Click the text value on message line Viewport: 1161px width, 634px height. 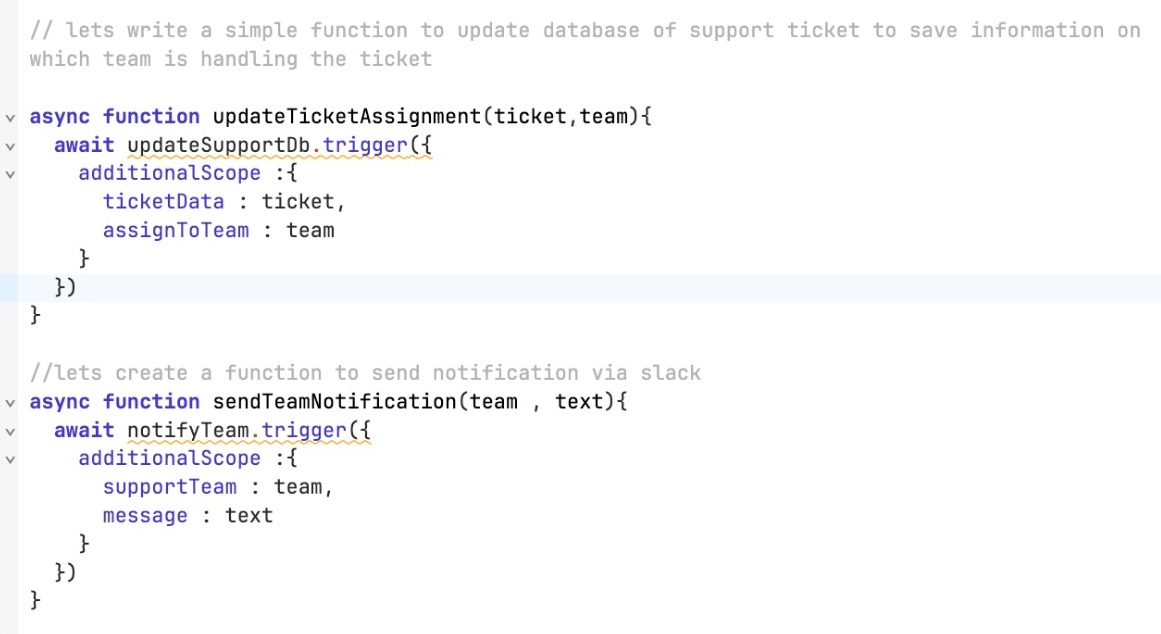[x=249, y=516]
